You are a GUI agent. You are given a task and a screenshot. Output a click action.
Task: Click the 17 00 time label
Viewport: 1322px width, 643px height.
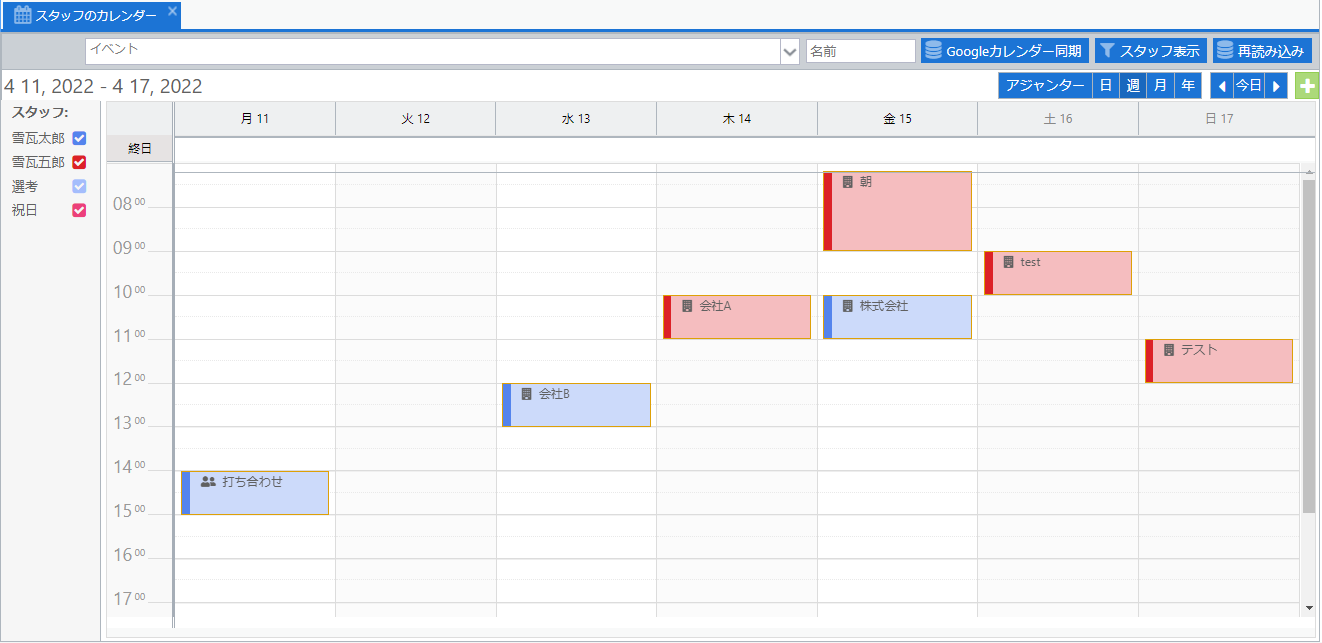coord(129,600)
